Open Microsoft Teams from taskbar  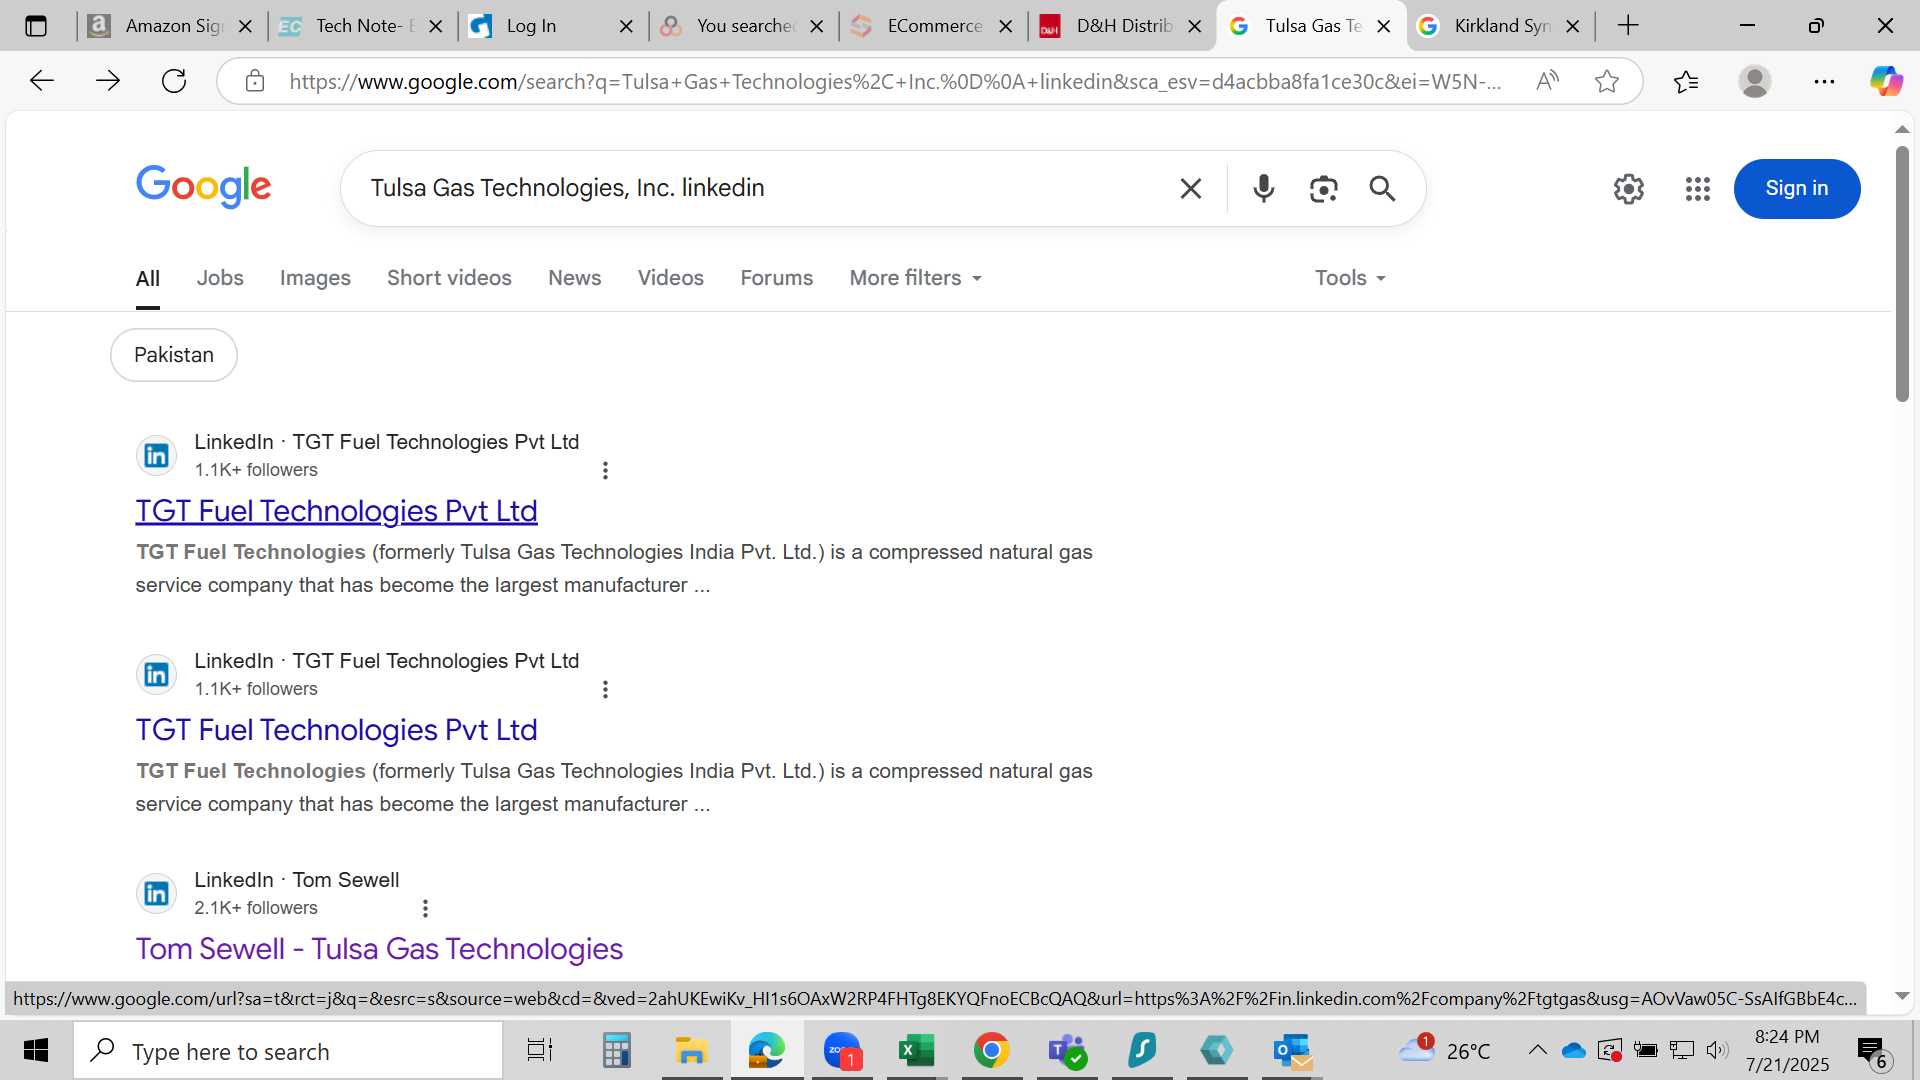pos(1067,1050)
